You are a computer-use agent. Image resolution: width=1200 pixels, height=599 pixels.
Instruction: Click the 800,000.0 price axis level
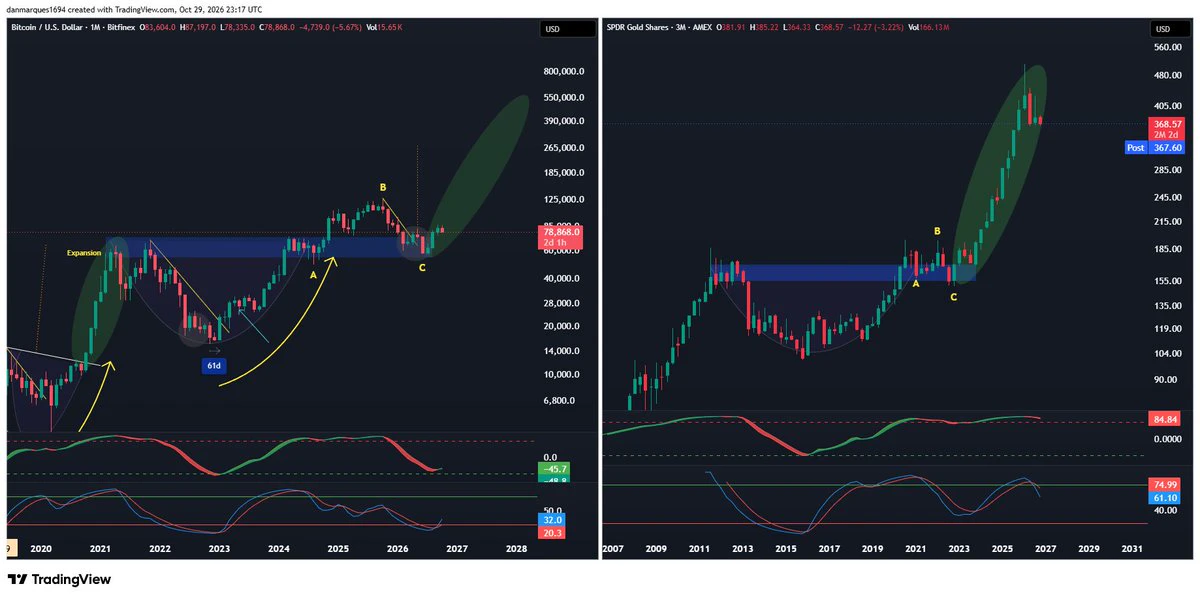point(564,72)
